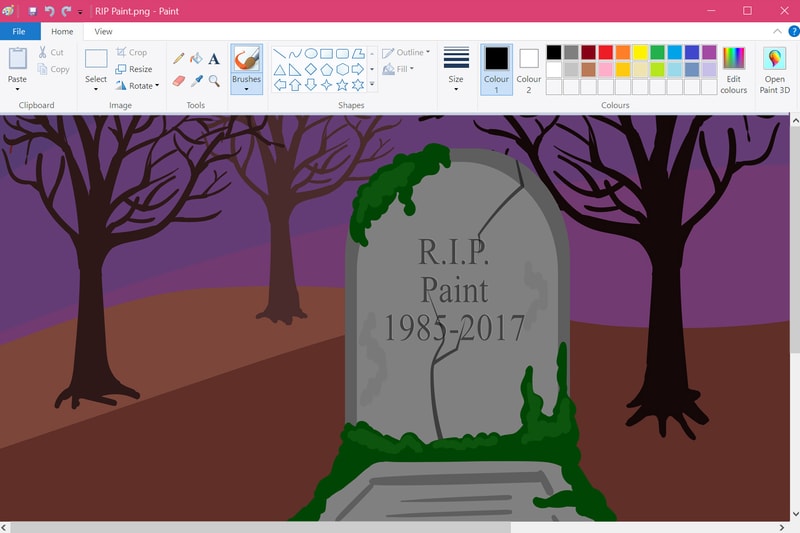Choose the Pentagon shape
Image resolution: width=800 pixels, height=533 pixels.
[327, 69]
